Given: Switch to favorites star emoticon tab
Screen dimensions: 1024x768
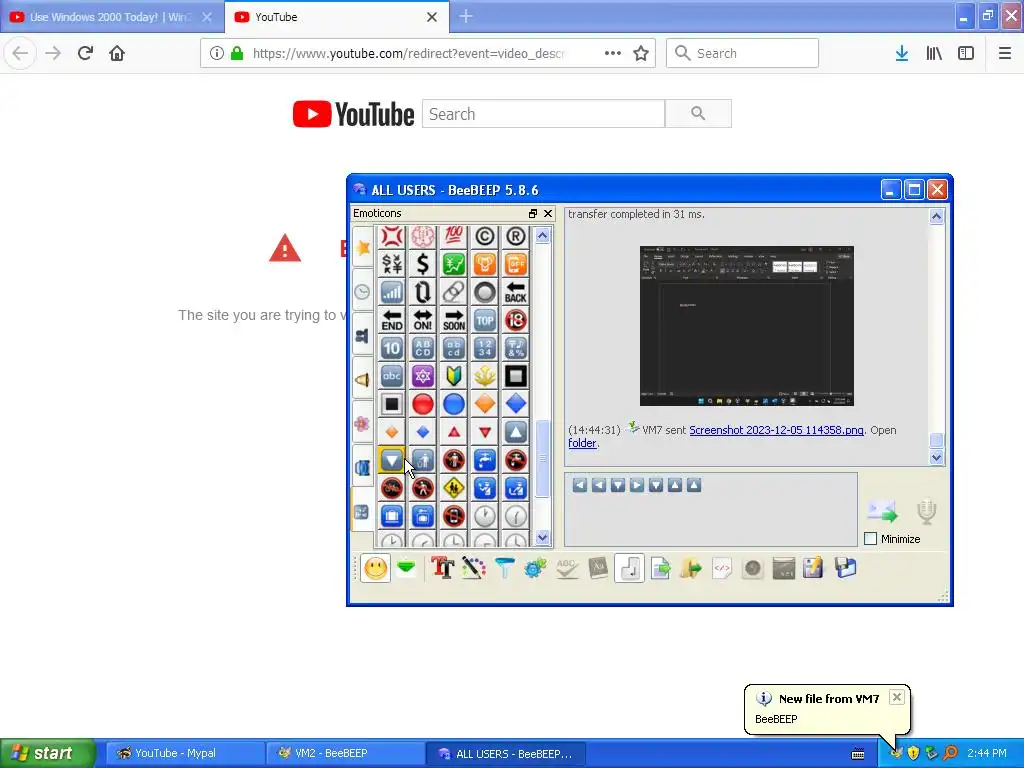Looking at the screenshot, I should point(362,248).
